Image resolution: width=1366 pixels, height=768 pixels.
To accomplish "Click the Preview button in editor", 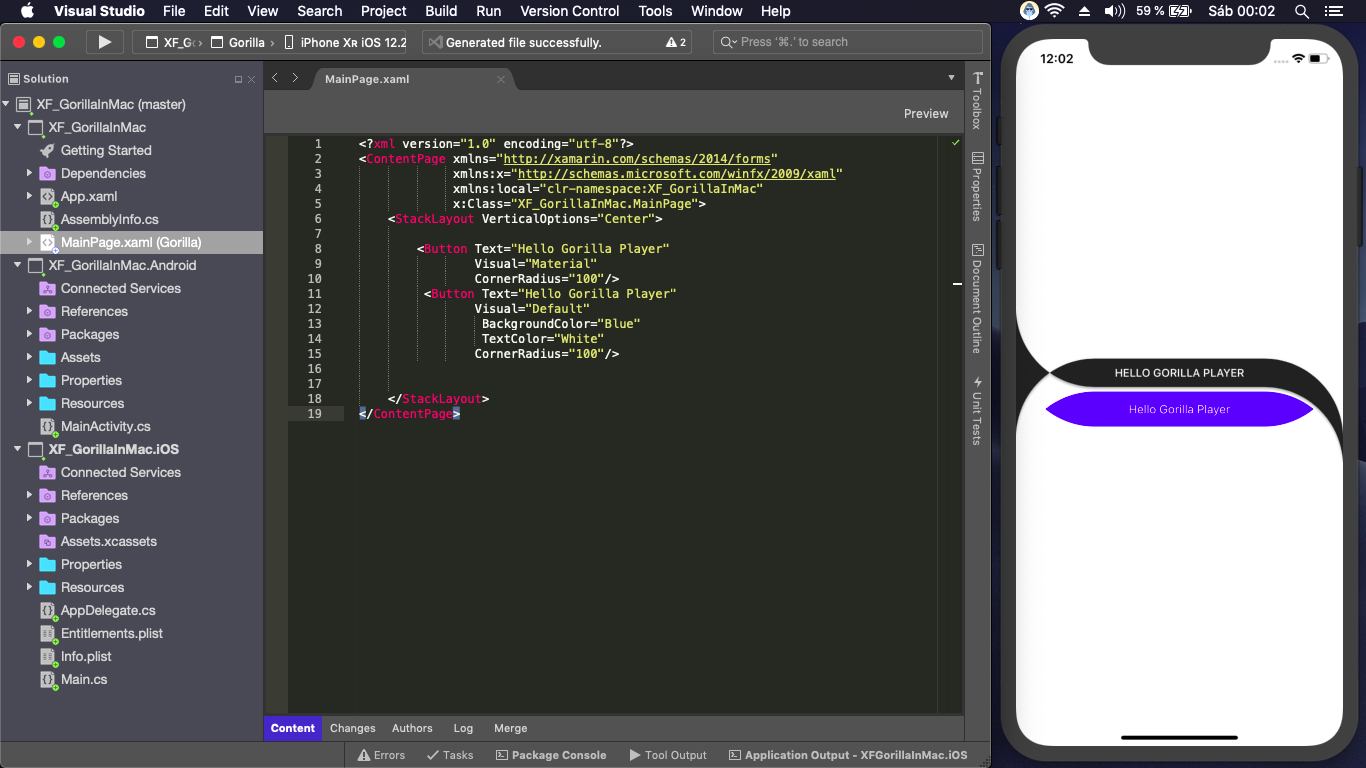I will coord(926,114).
